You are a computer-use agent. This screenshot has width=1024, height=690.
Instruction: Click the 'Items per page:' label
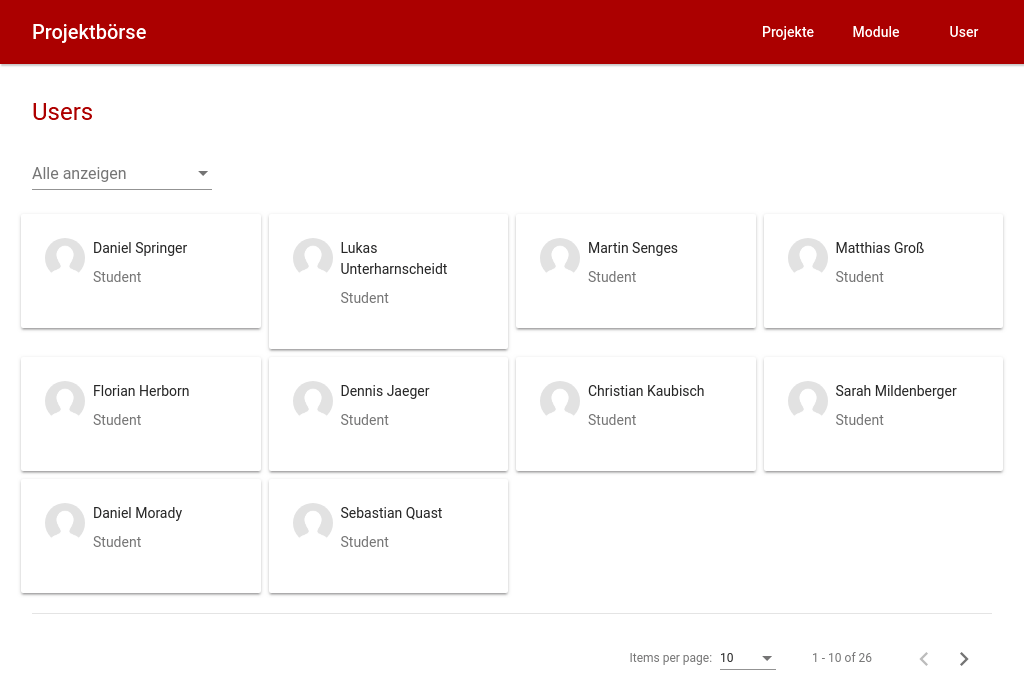pyautogui.click(x=670, y=658)
